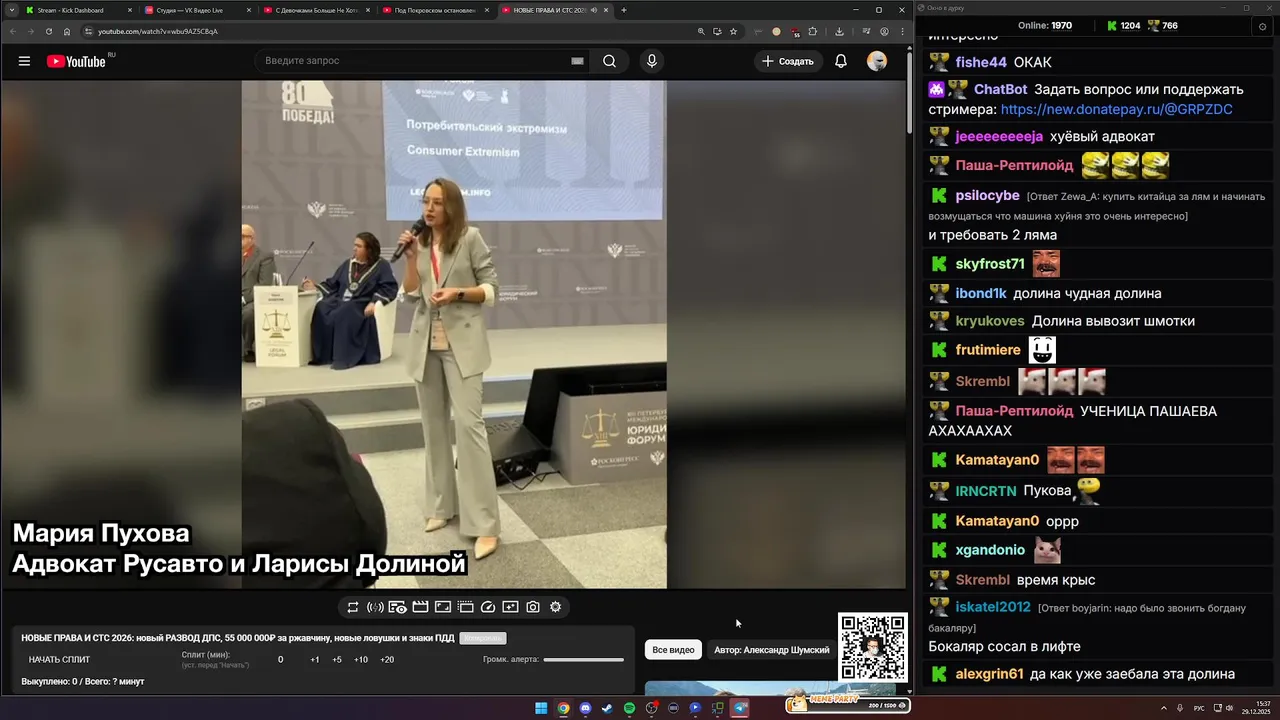Add +5 minutes to split
Viewport: 1280px width, 720px height.
click(x=337, y=660)
